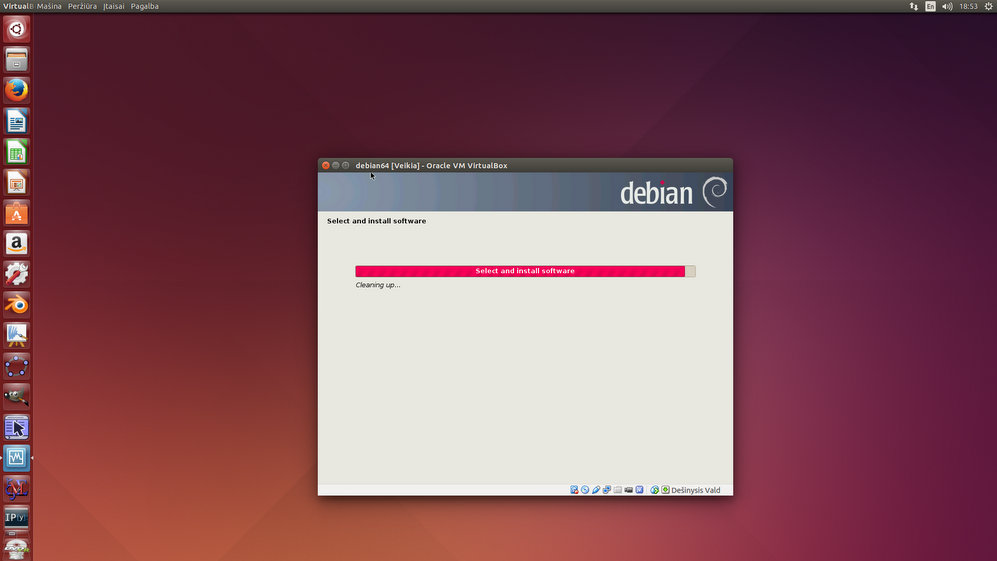Launch Blender from the dock
Image resolution: width=997 pixels, height=561 pixels.
16,304
